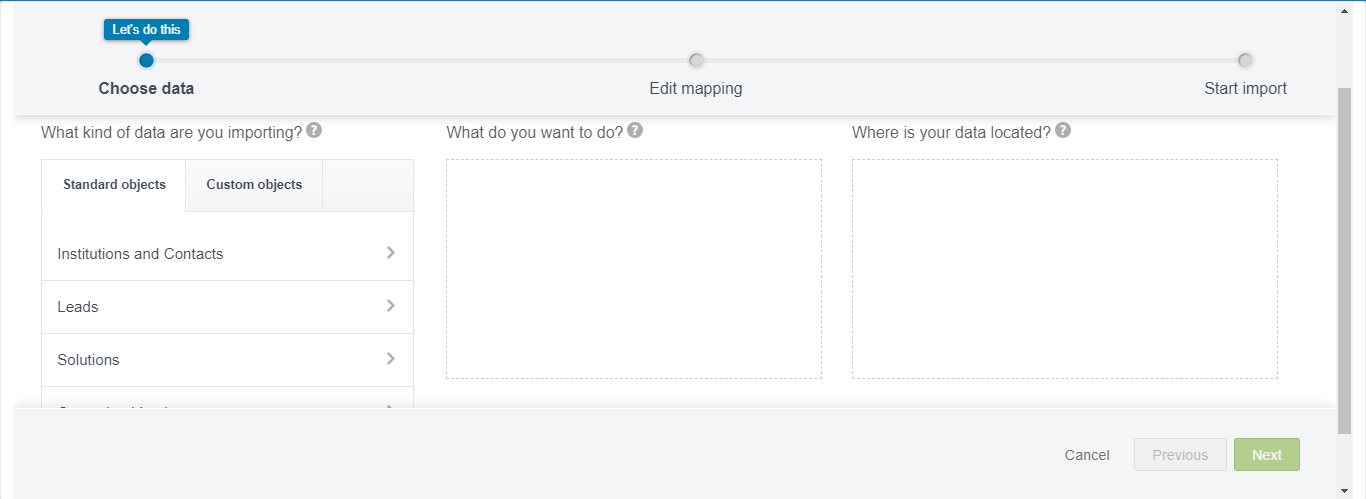Screen dimensions: 1366x499
Task: Click the Start import step circle
Action: 1245,60
